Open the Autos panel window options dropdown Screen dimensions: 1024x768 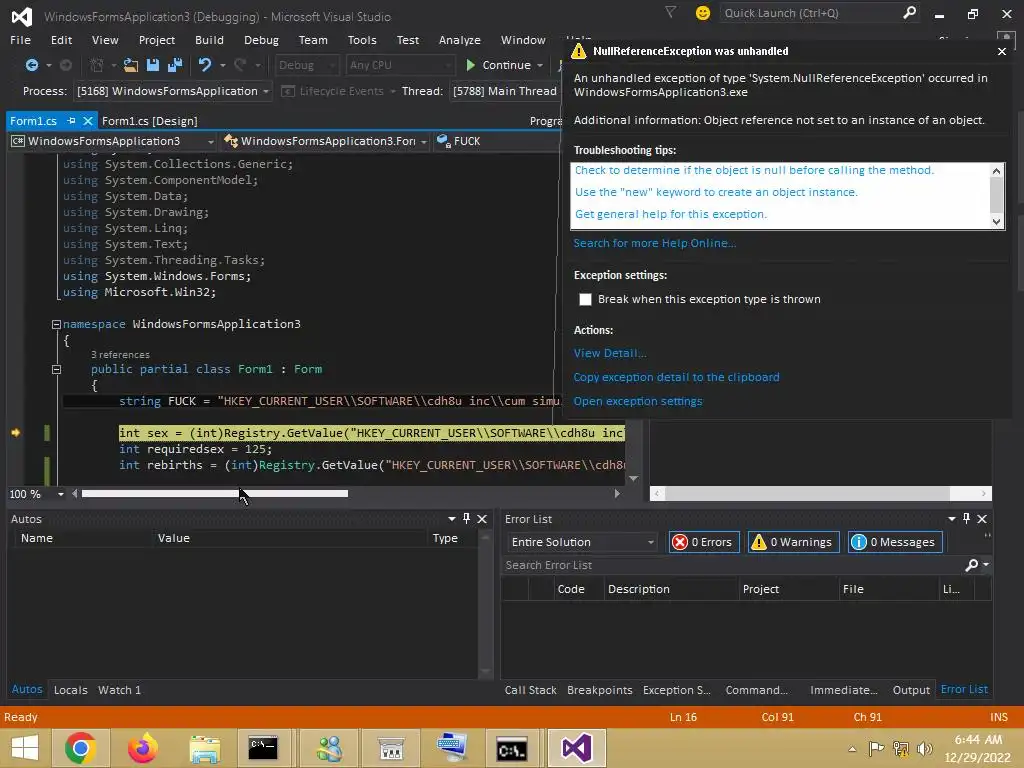[x=451, y=519]
